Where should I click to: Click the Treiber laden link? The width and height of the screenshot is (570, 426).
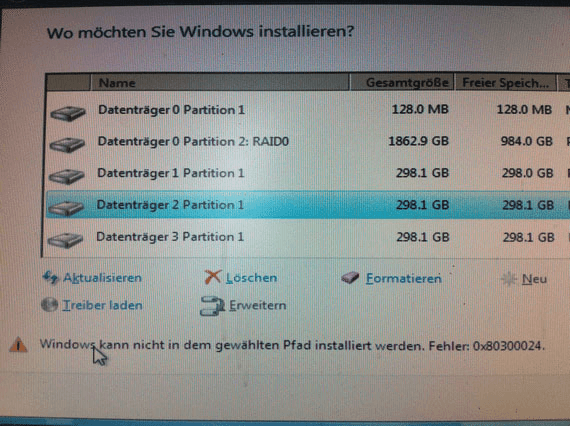(x=102, y=305)
